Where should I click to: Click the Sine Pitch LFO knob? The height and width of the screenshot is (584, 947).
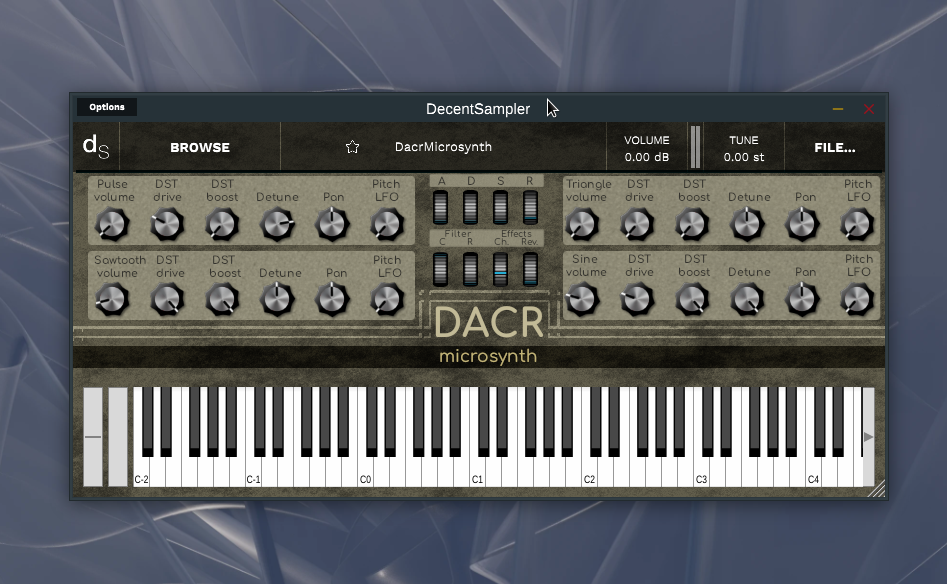pyautogui.click(x=857, y=300)
